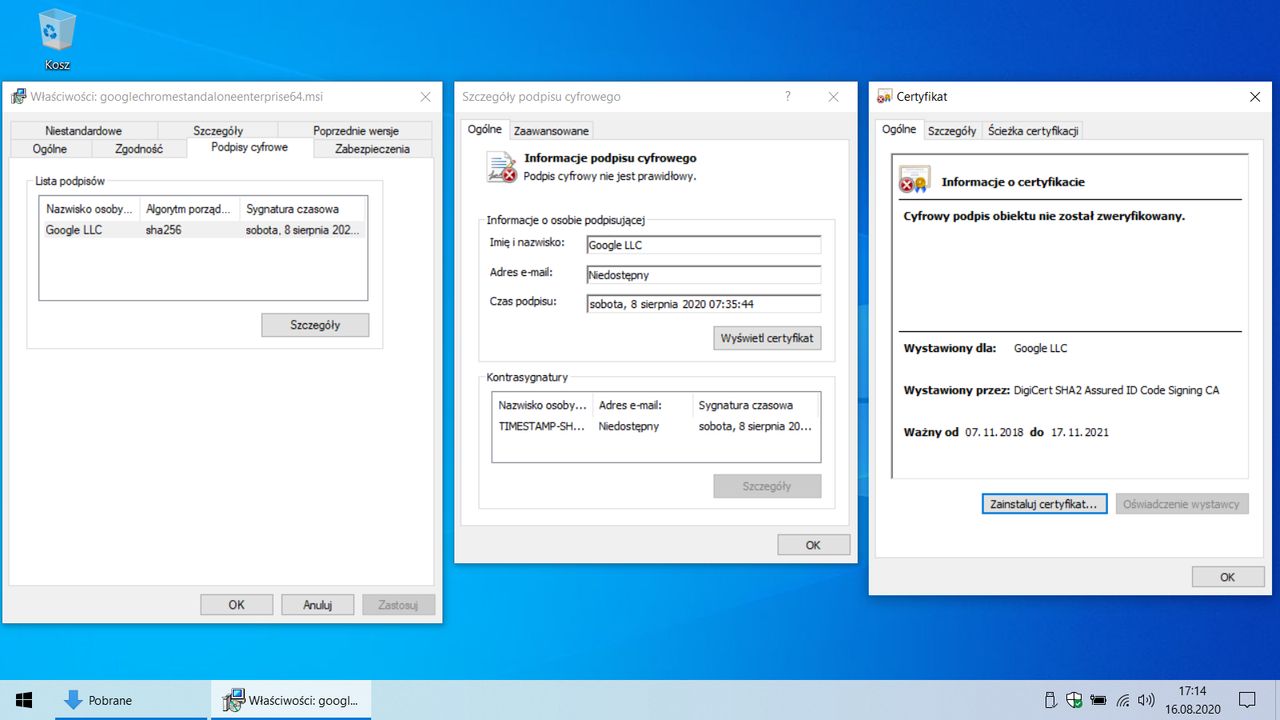The height and width of the screenshot is (720, 1280).
Task: Select Google LLC row in signature list
Action: click(203, 230)
